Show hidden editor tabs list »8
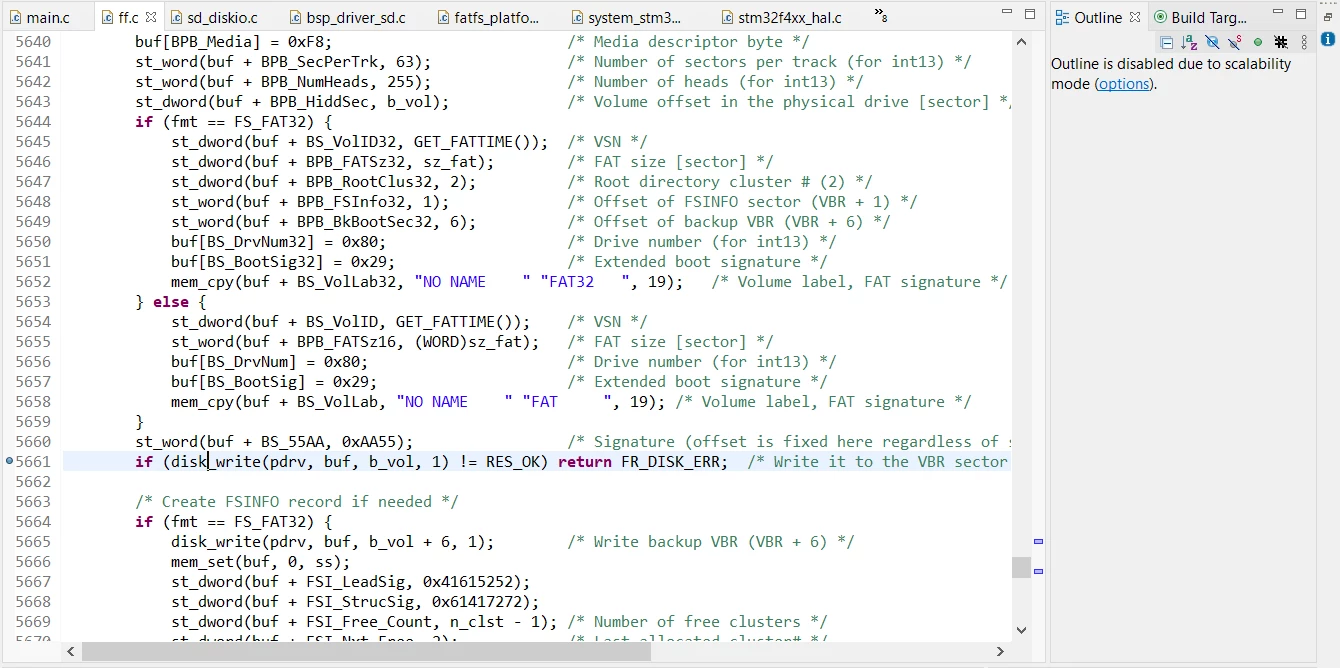The height and width of the screenshot is (668, 1340). point(881,16)
